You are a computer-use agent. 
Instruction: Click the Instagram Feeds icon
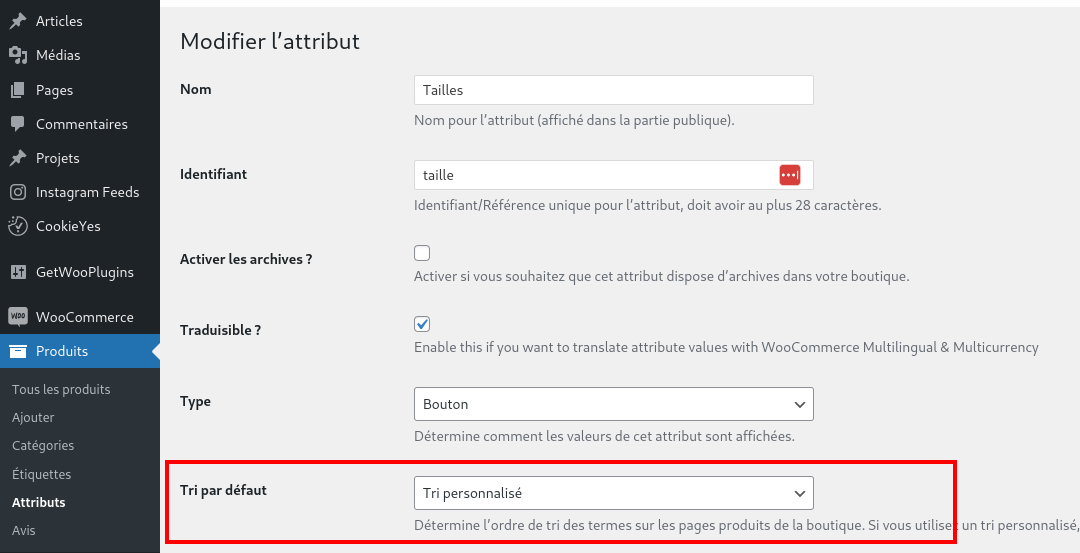(18, 192)
